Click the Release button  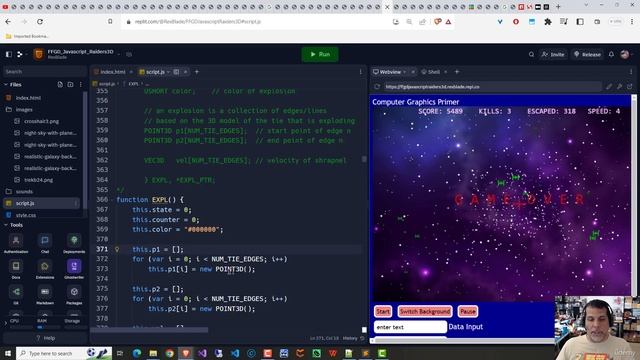click(x=587, y=54)
